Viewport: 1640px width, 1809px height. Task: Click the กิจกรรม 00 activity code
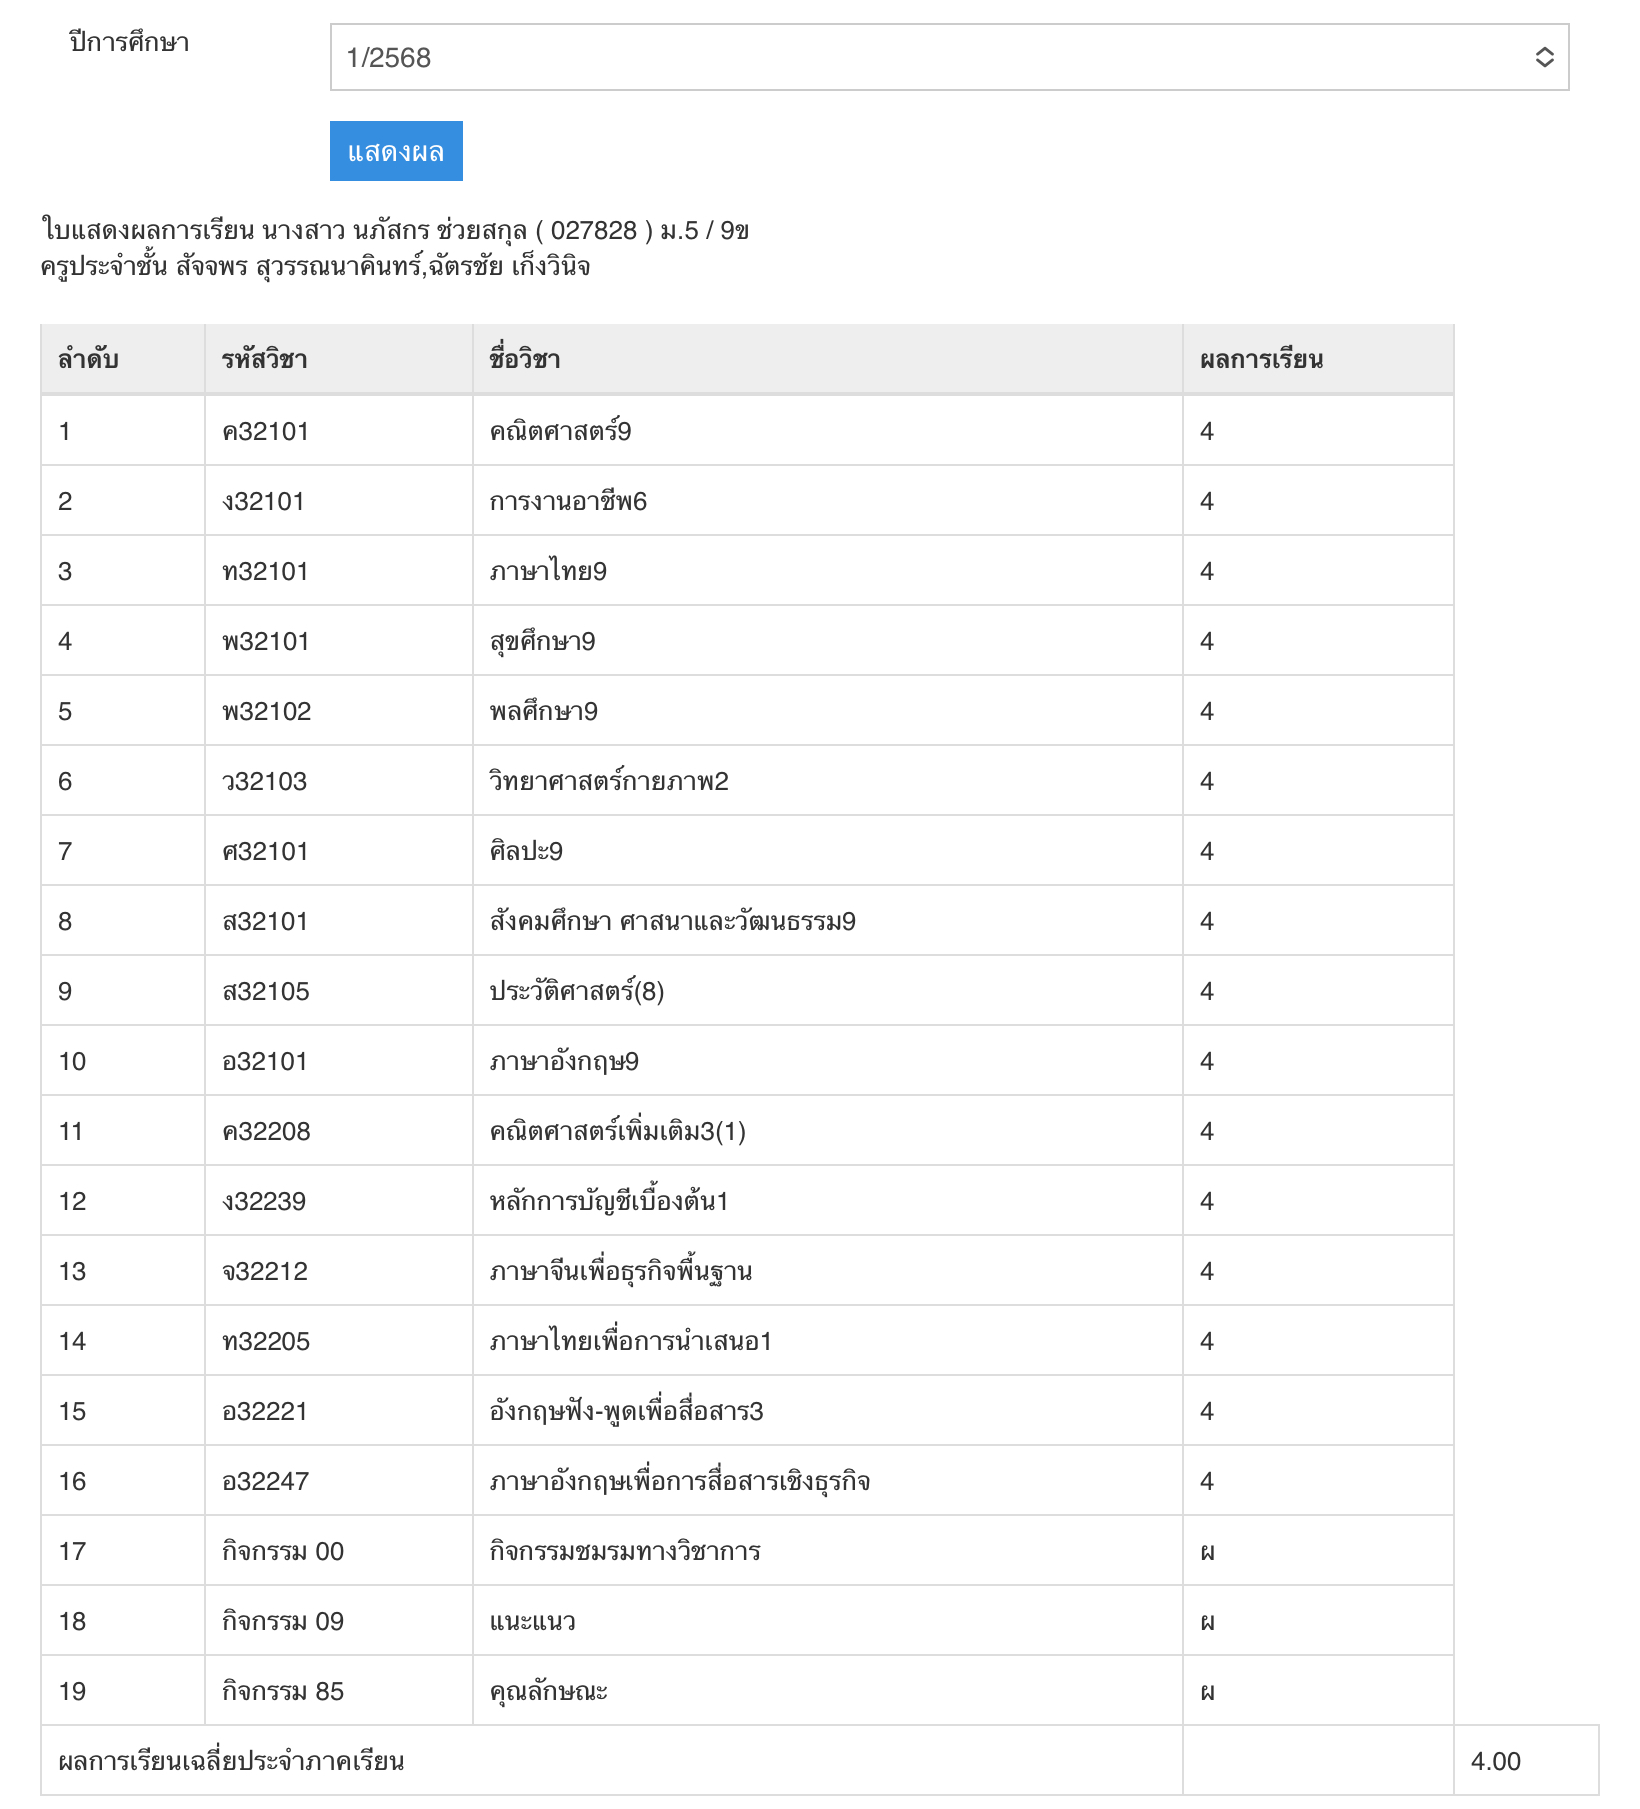point(282,1551)
